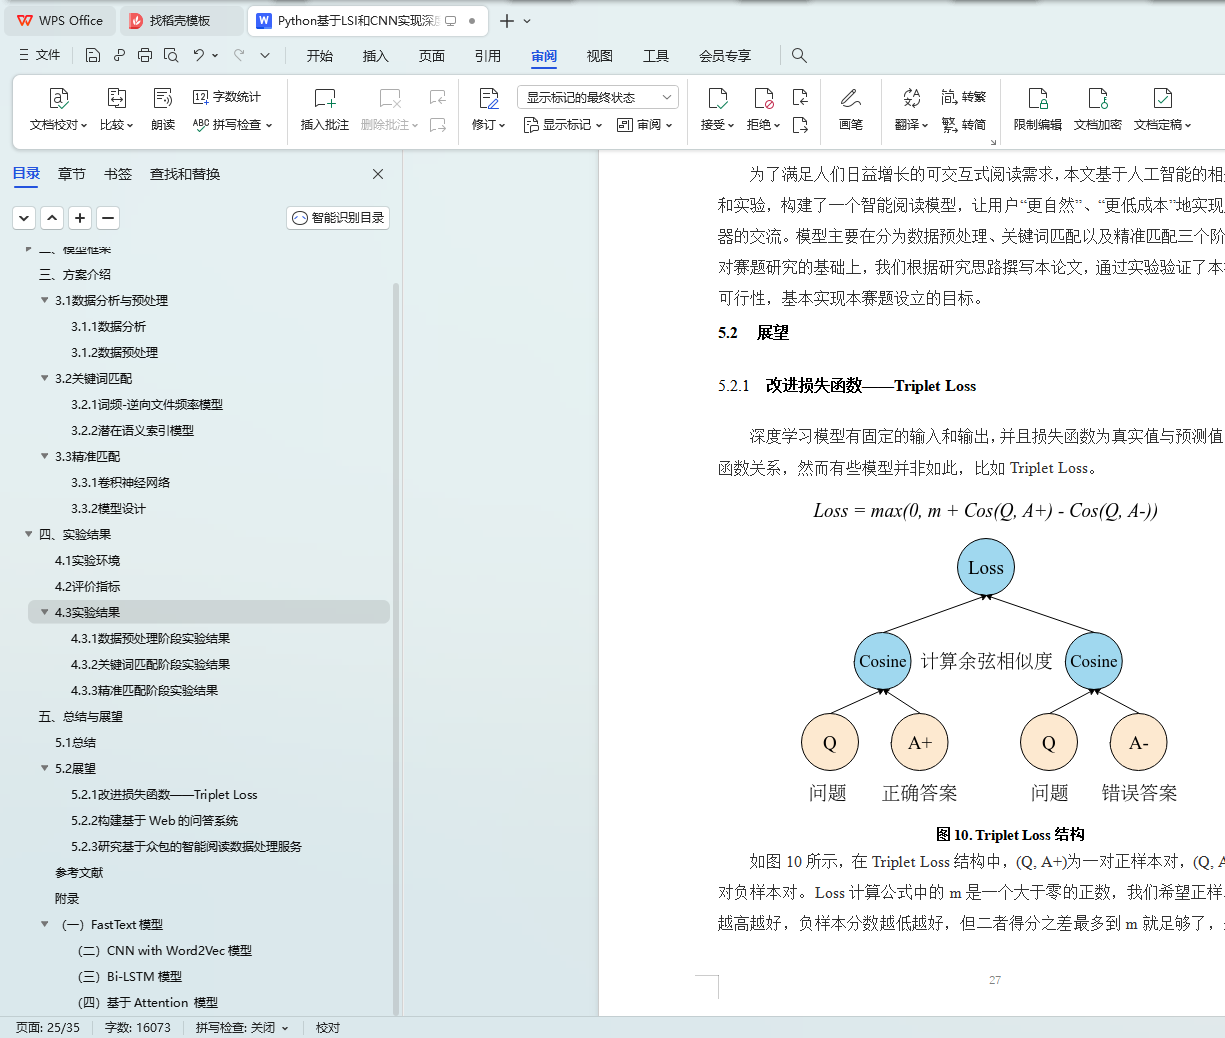Open a new tab with plus button
The height and width of the screenshot is (1038, 1225).
pos(507,20)
